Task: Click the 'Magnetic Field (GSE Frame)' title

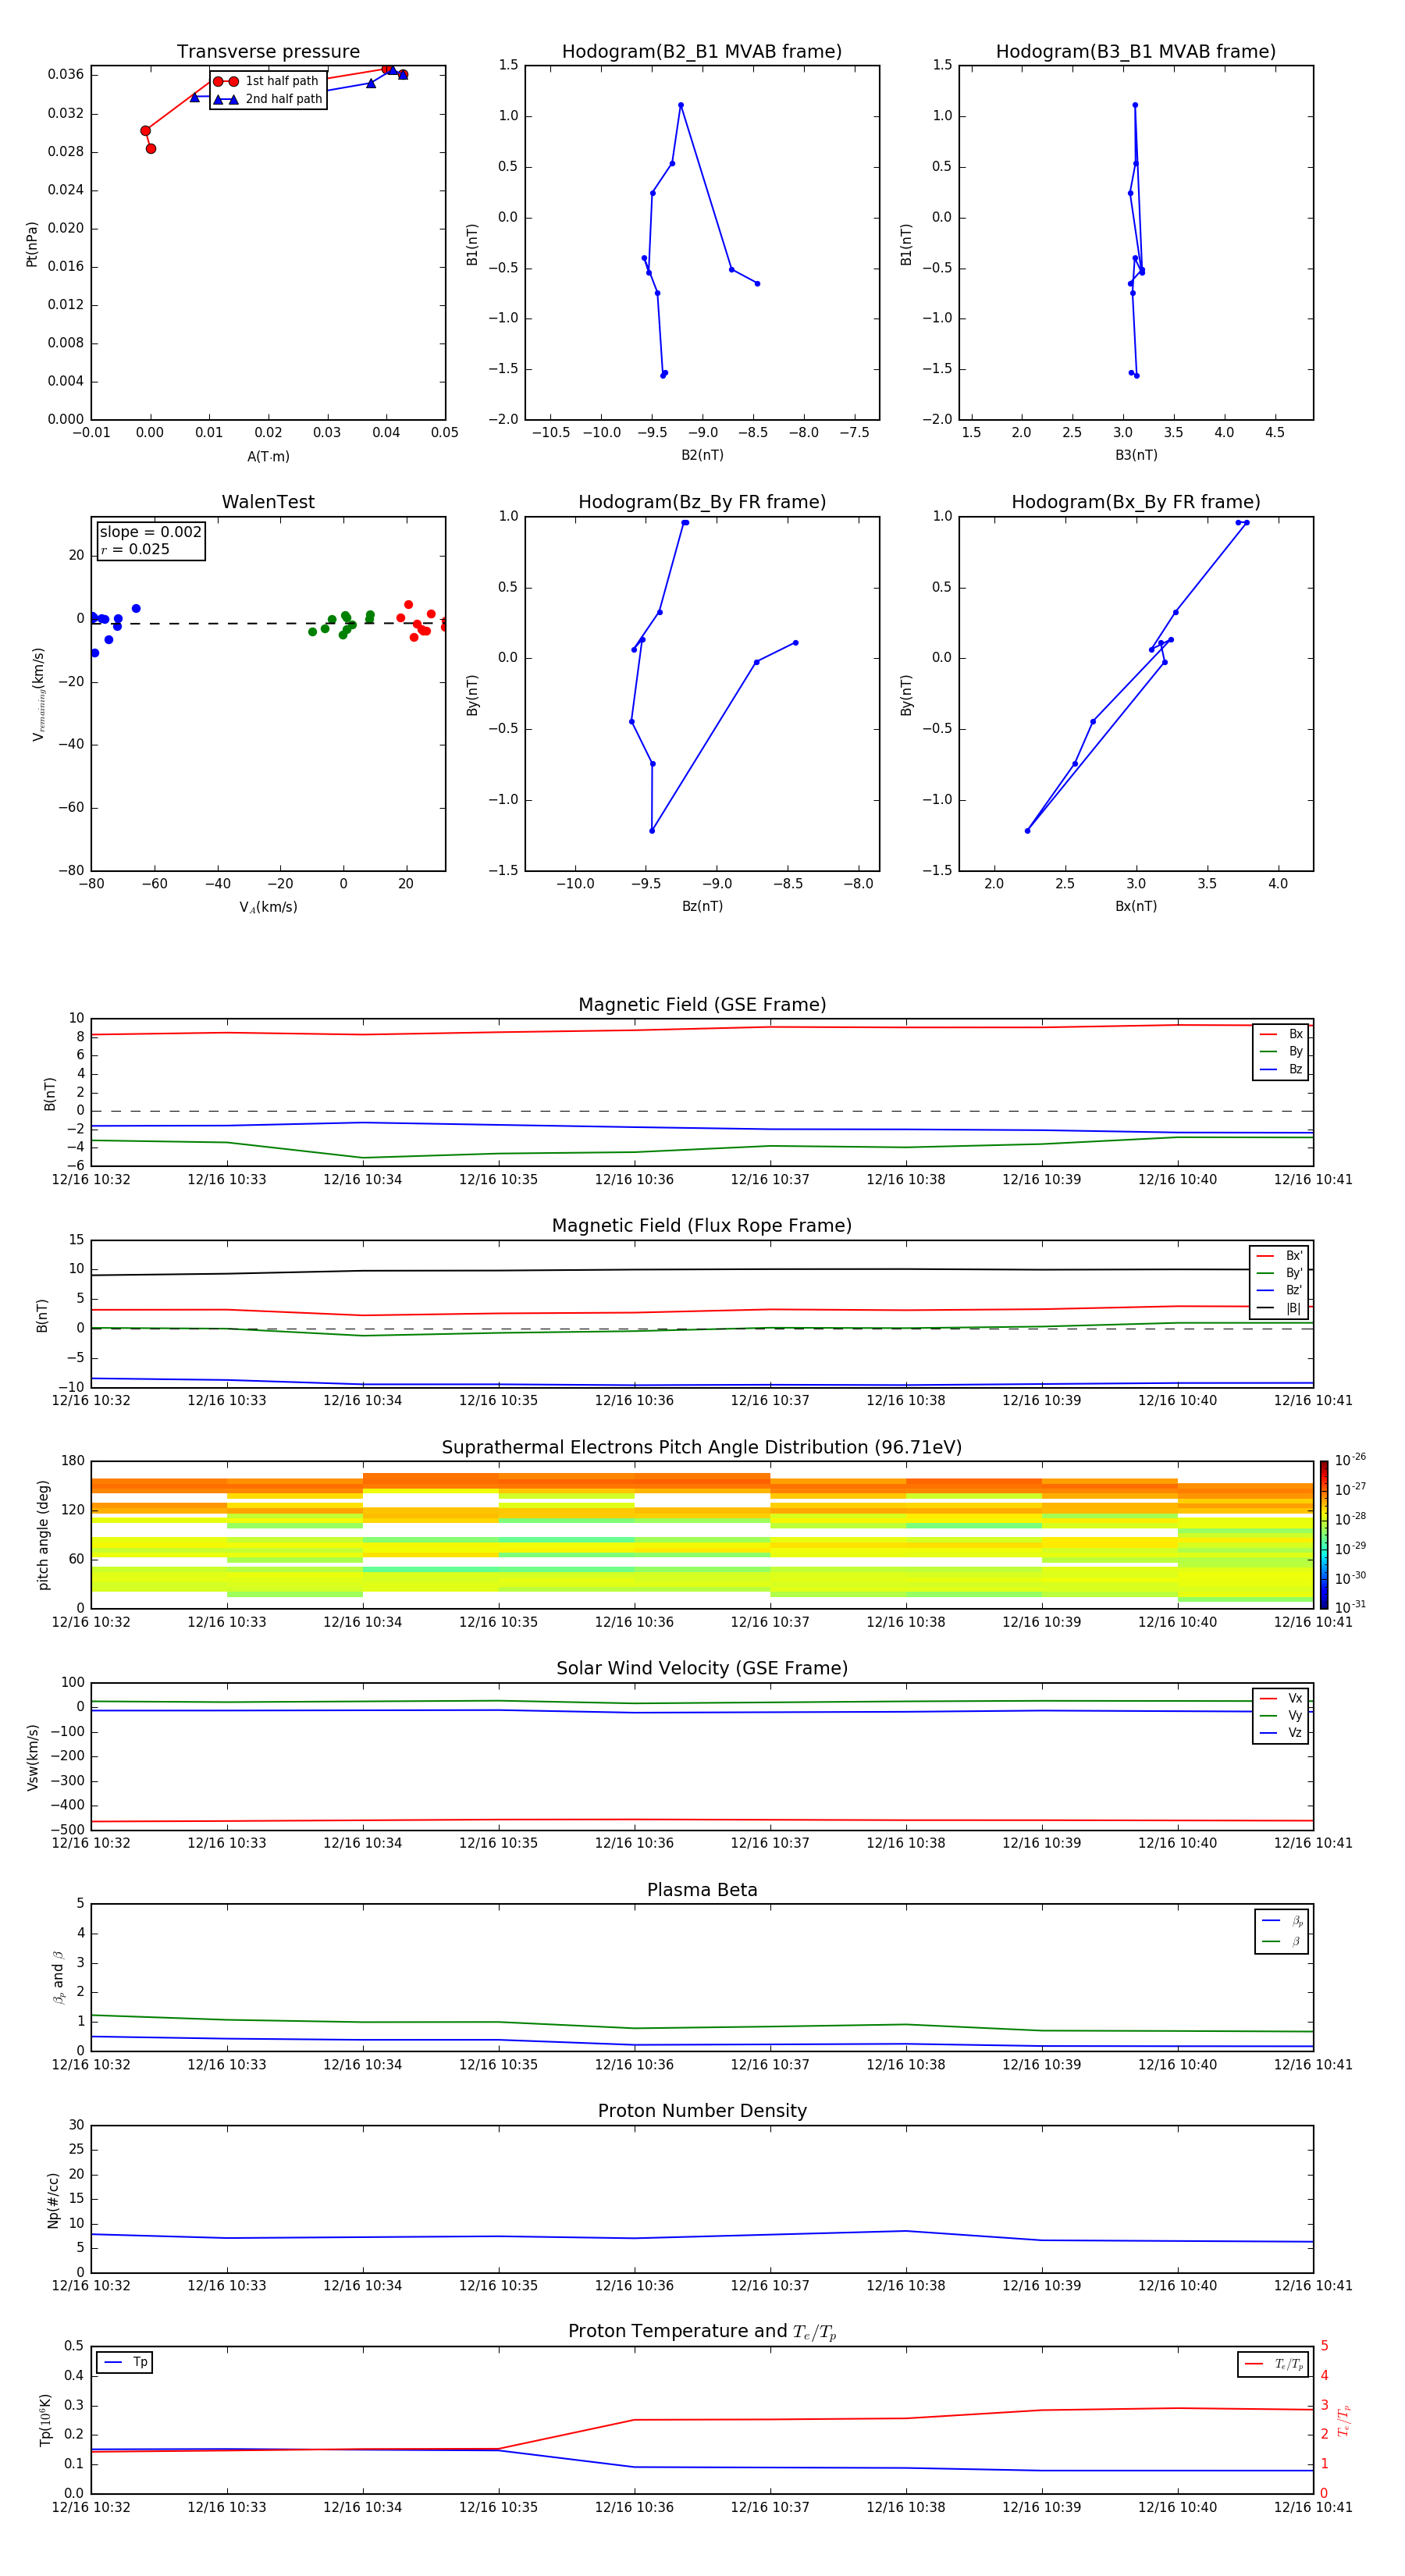Action: click(x=702, y=1005)
